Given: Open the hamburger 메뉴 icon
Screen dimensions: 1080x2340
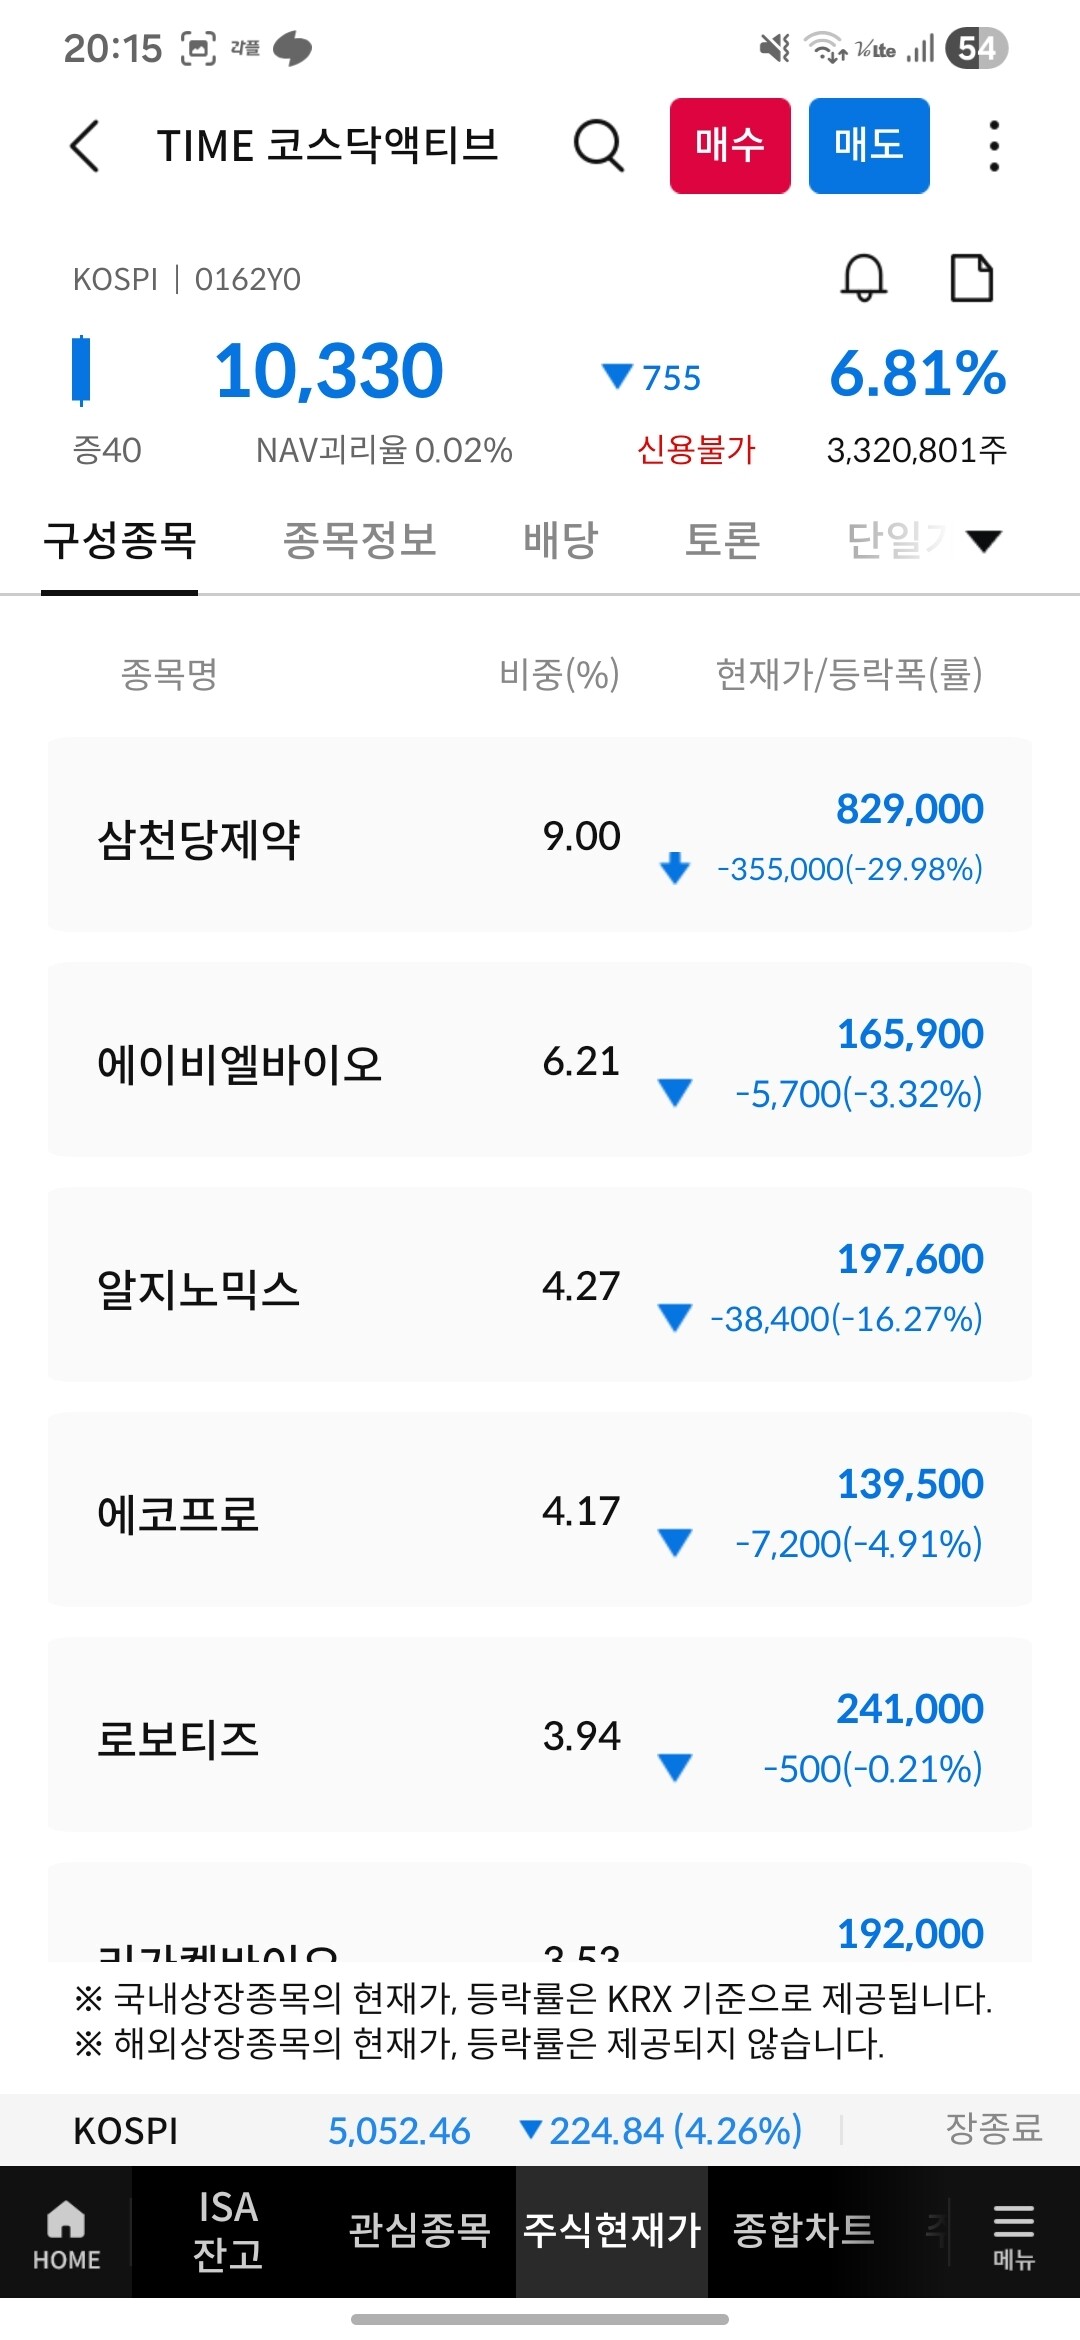Looking at the screenshot, I should pos(1013,2232).
